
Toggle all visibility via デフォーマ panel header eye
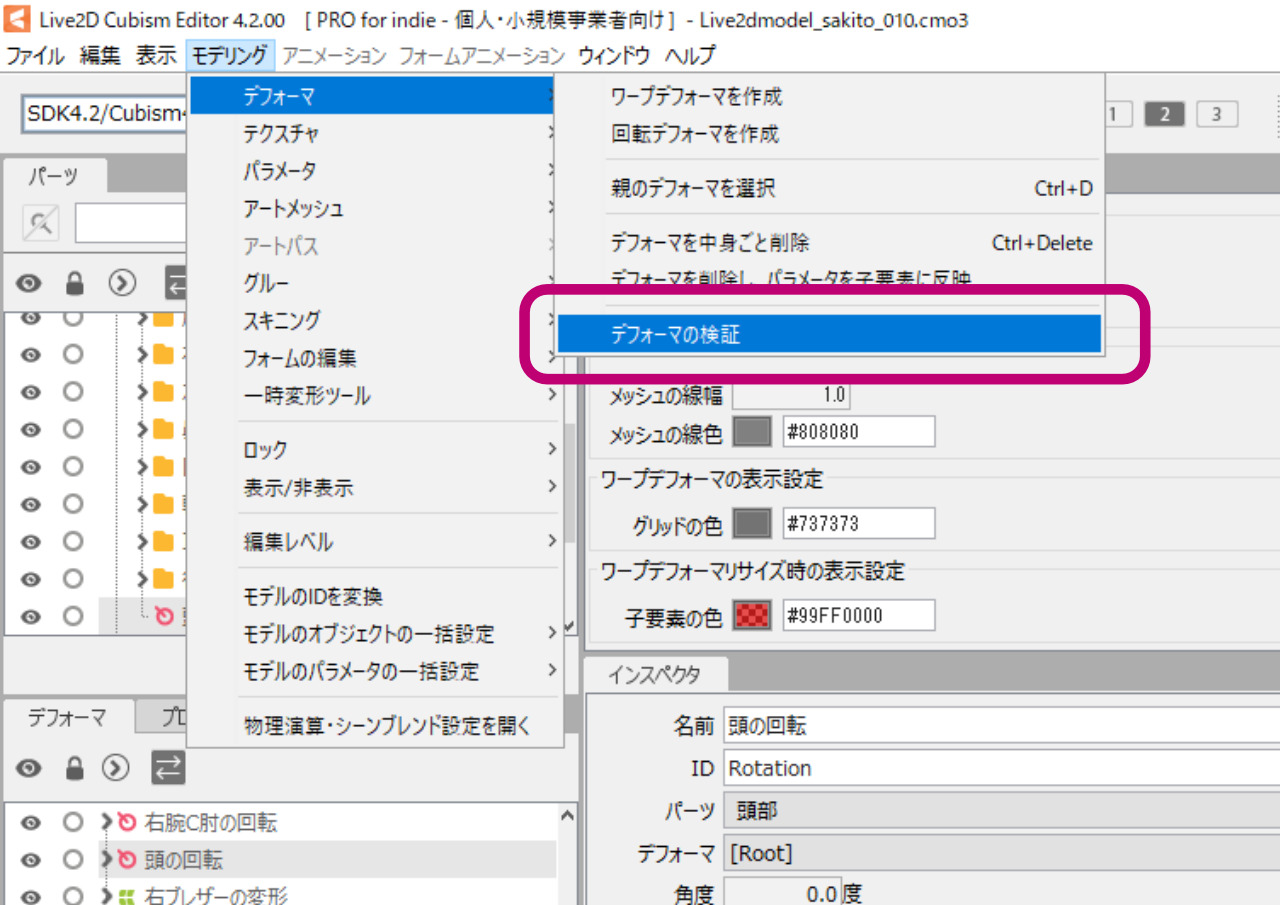click(30, 768)
